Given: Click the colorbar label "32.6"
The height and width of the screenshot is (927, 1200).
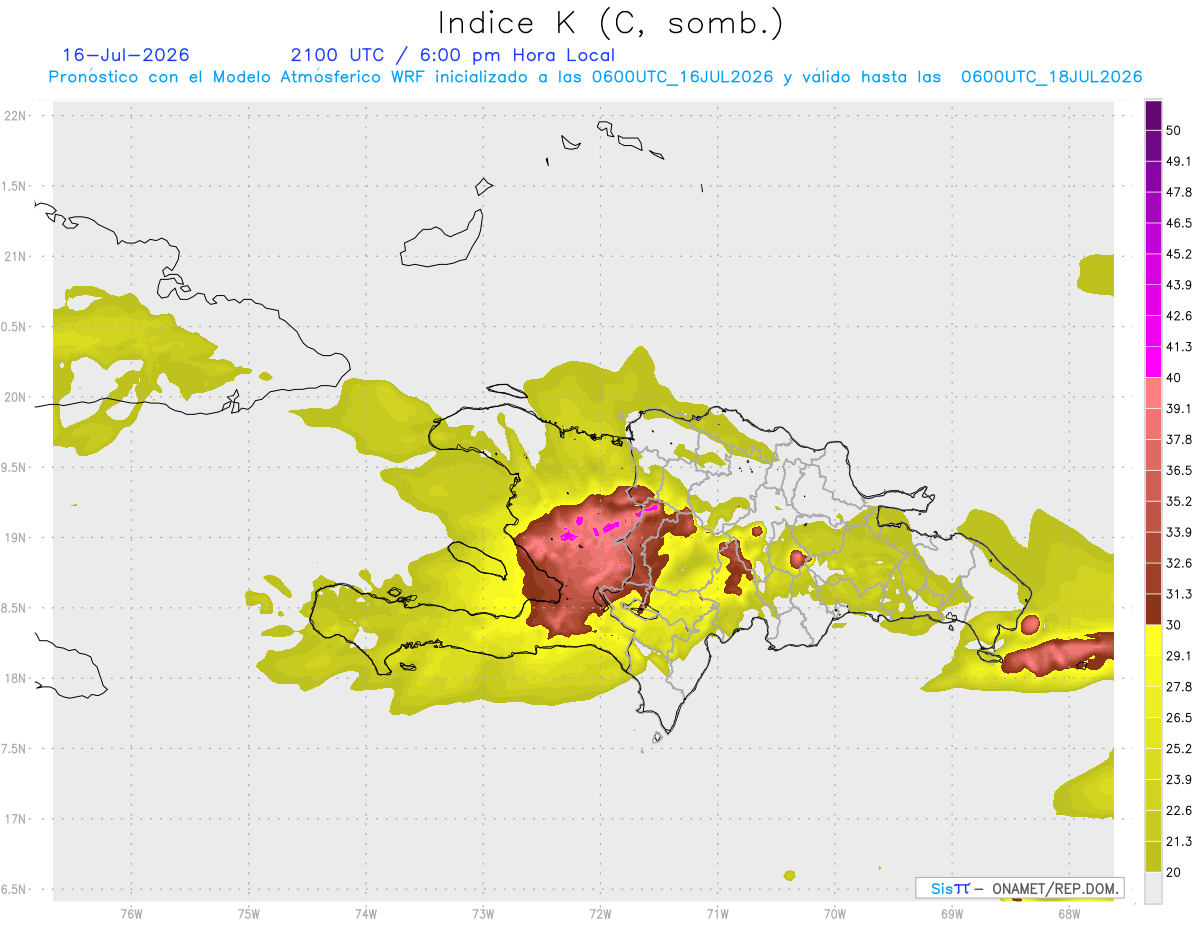Looking at the screenshot, I should point(1179,563).
